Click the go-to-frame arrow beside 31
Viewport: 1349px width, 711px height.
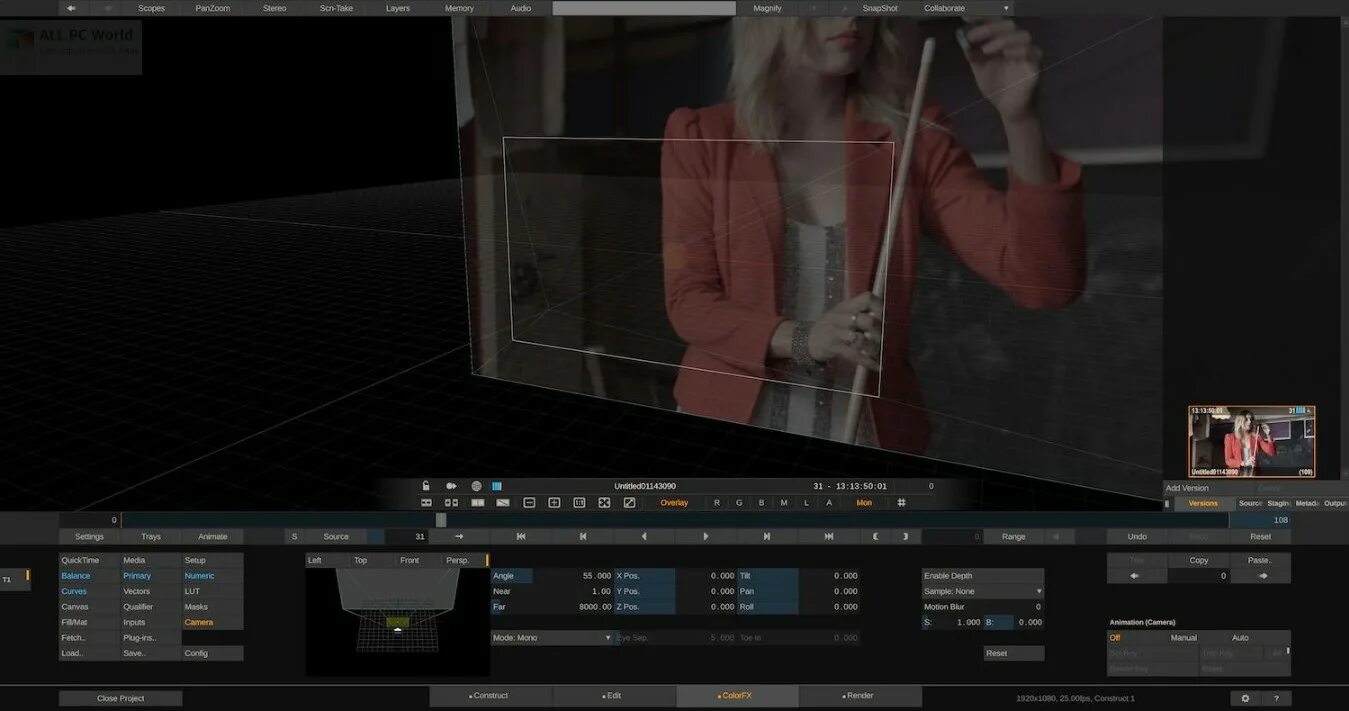pyautogui.click(x=459, y=537)
